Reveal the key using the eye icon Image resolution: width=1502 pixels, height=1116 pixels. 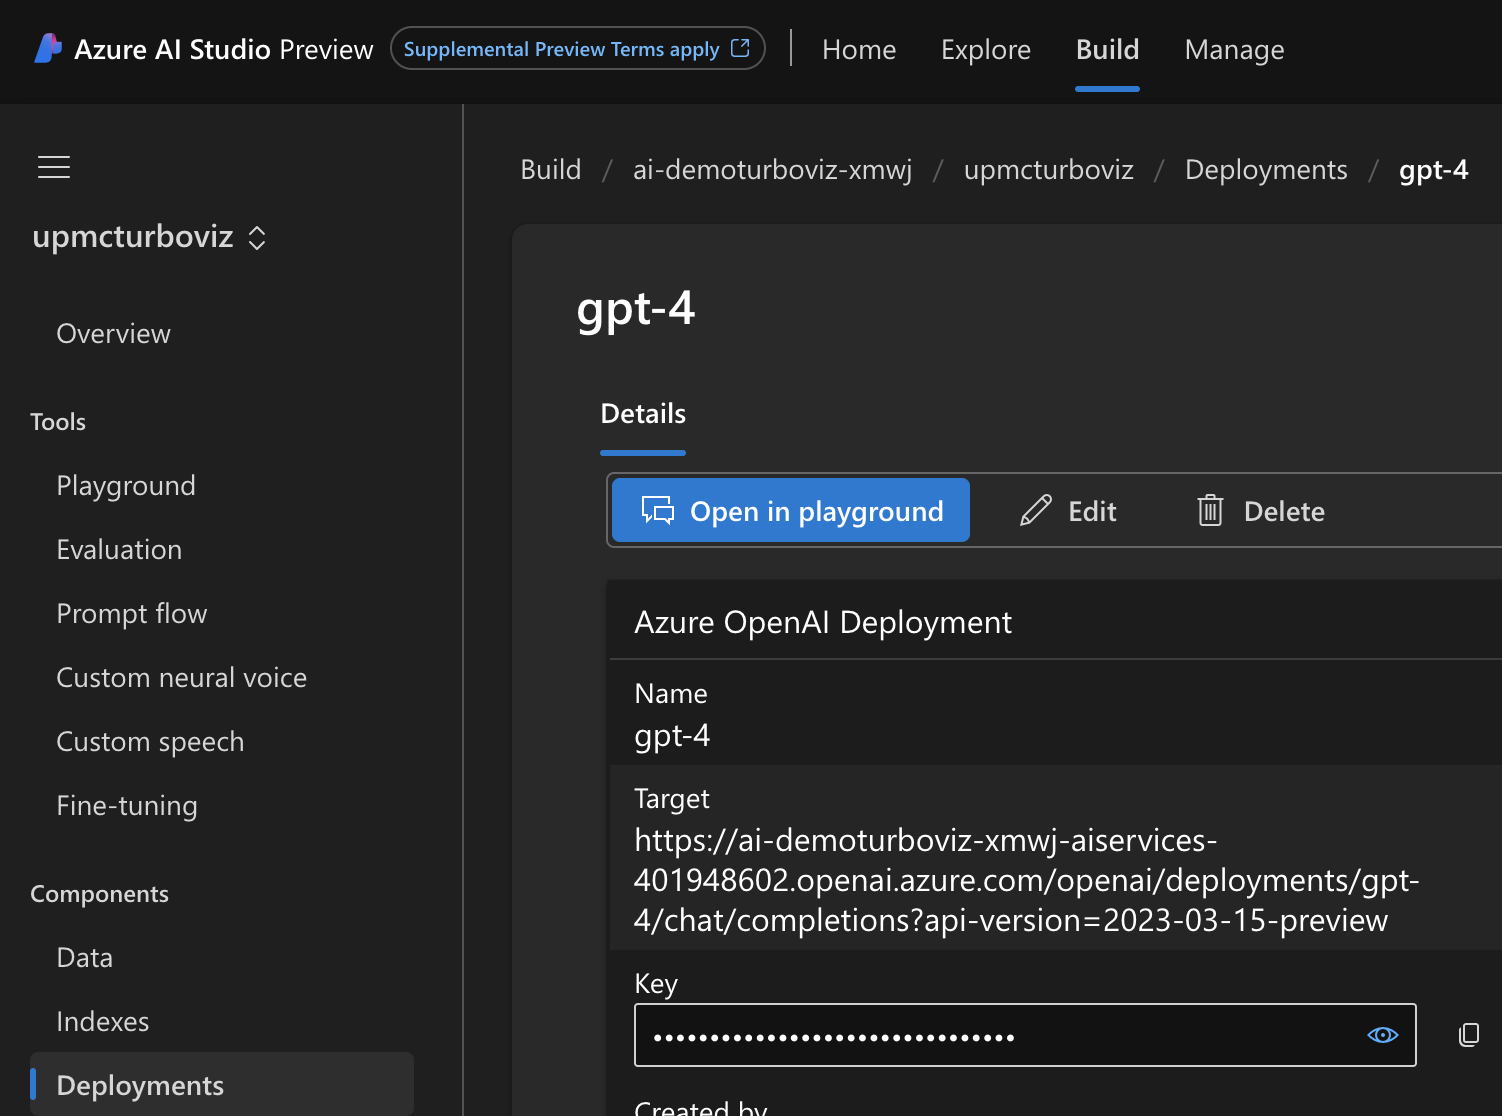click(x=1382, y=1035)
